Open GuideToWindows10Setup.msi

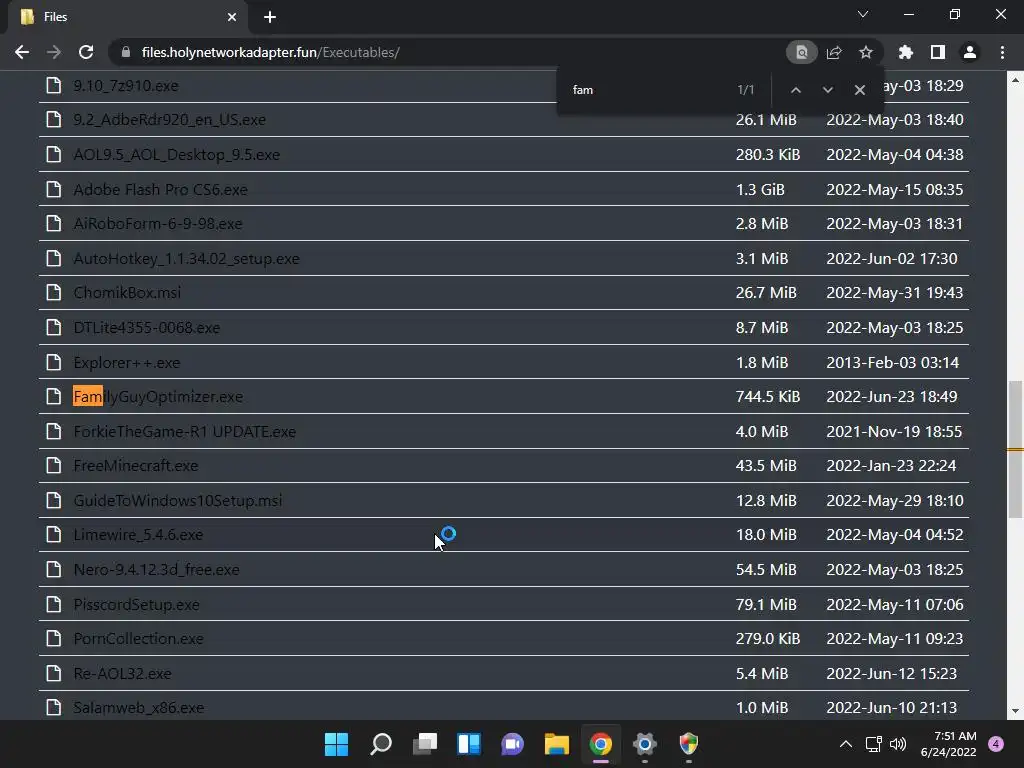(178, 501)
